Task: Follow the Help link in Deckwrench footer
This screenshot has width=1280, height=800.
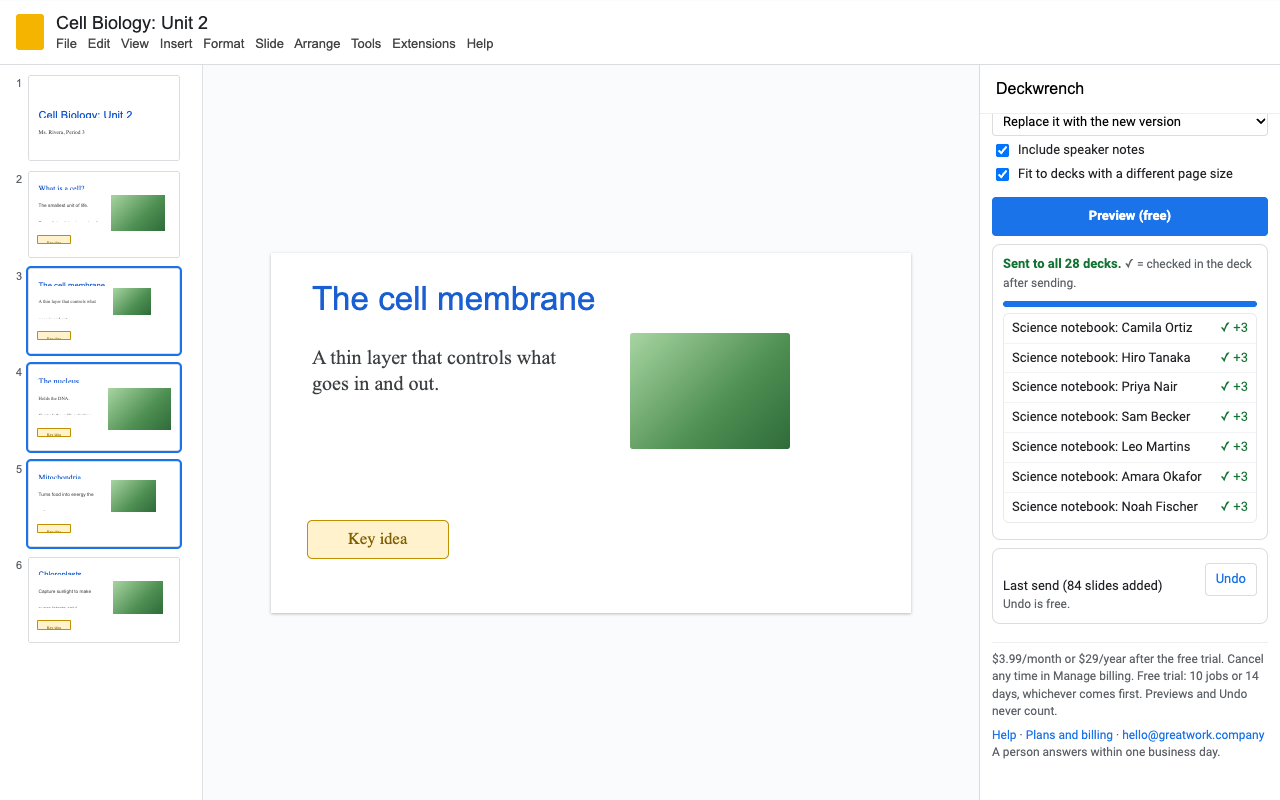Action: [x=1004, y=735]
